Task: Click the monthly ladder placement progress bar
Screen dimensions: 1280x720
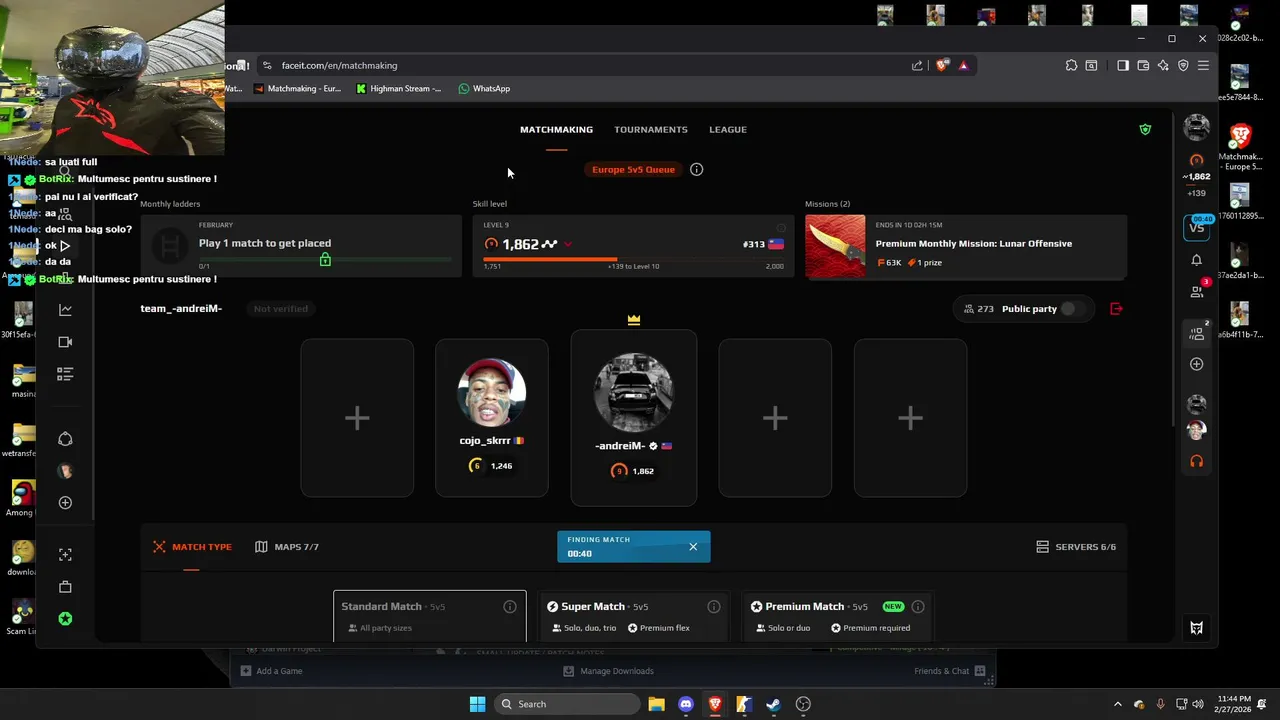Action: (325, 260)
